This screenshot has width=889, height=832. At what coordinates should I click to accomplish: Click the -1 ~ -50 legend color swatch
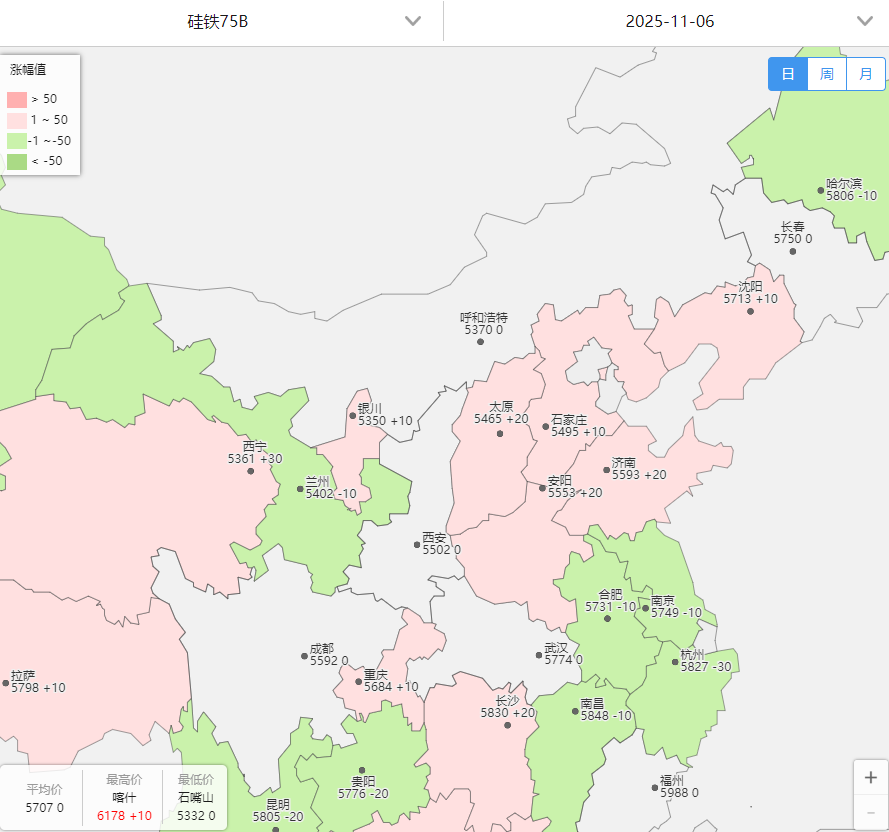click(17, 141)
